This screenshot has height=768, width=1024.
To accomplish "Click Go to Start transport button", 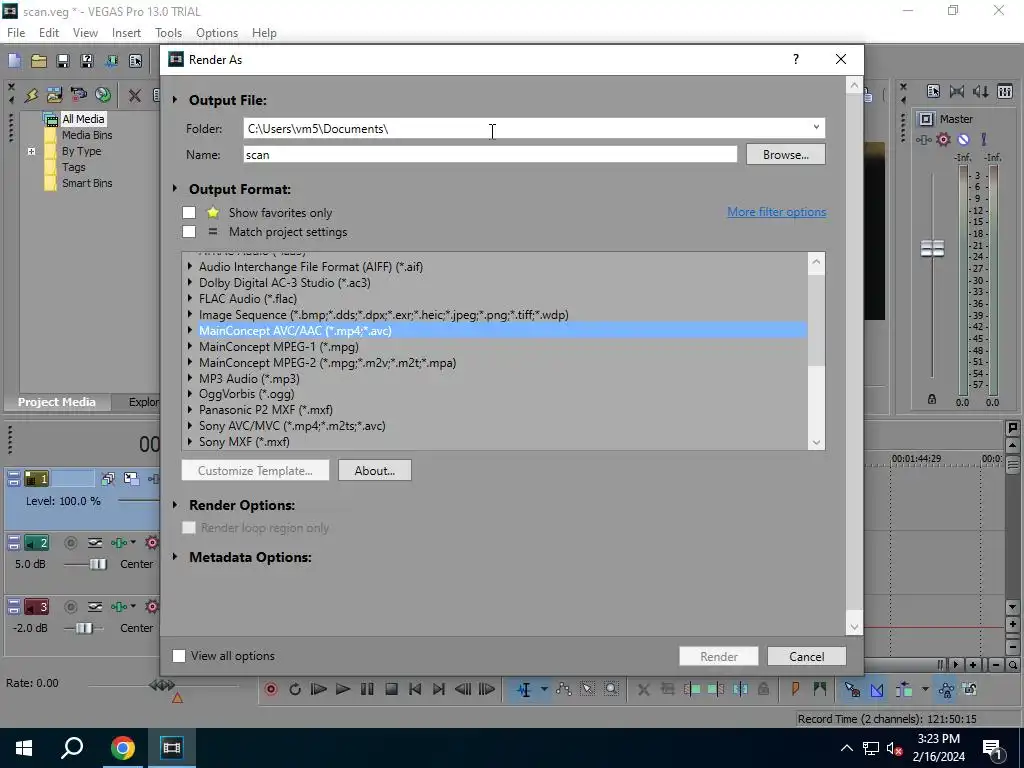I will click(x=415, y=689).
